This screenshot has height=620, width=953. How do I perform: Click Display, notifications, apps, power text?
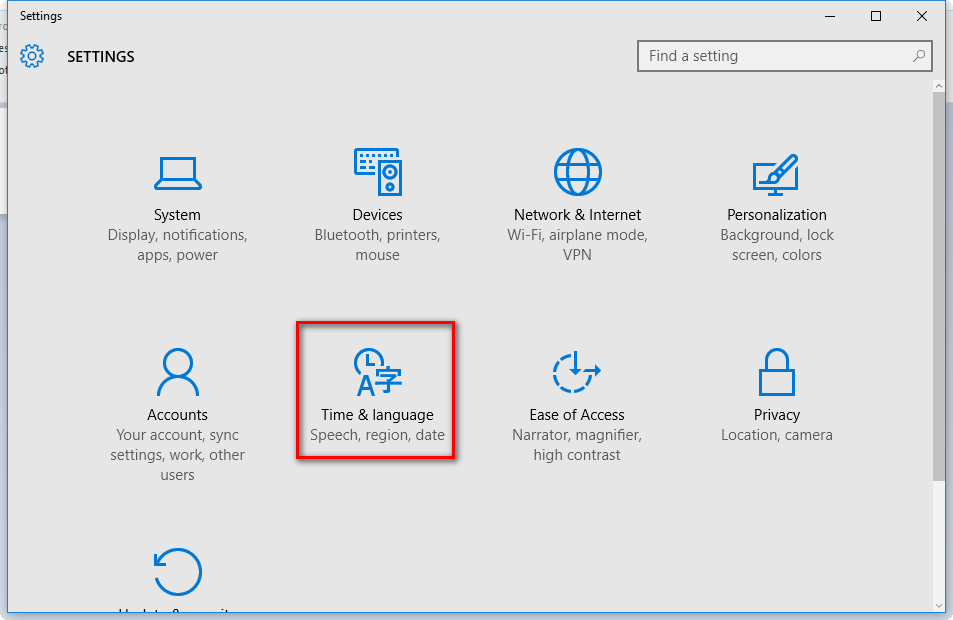tap(177, 244)
